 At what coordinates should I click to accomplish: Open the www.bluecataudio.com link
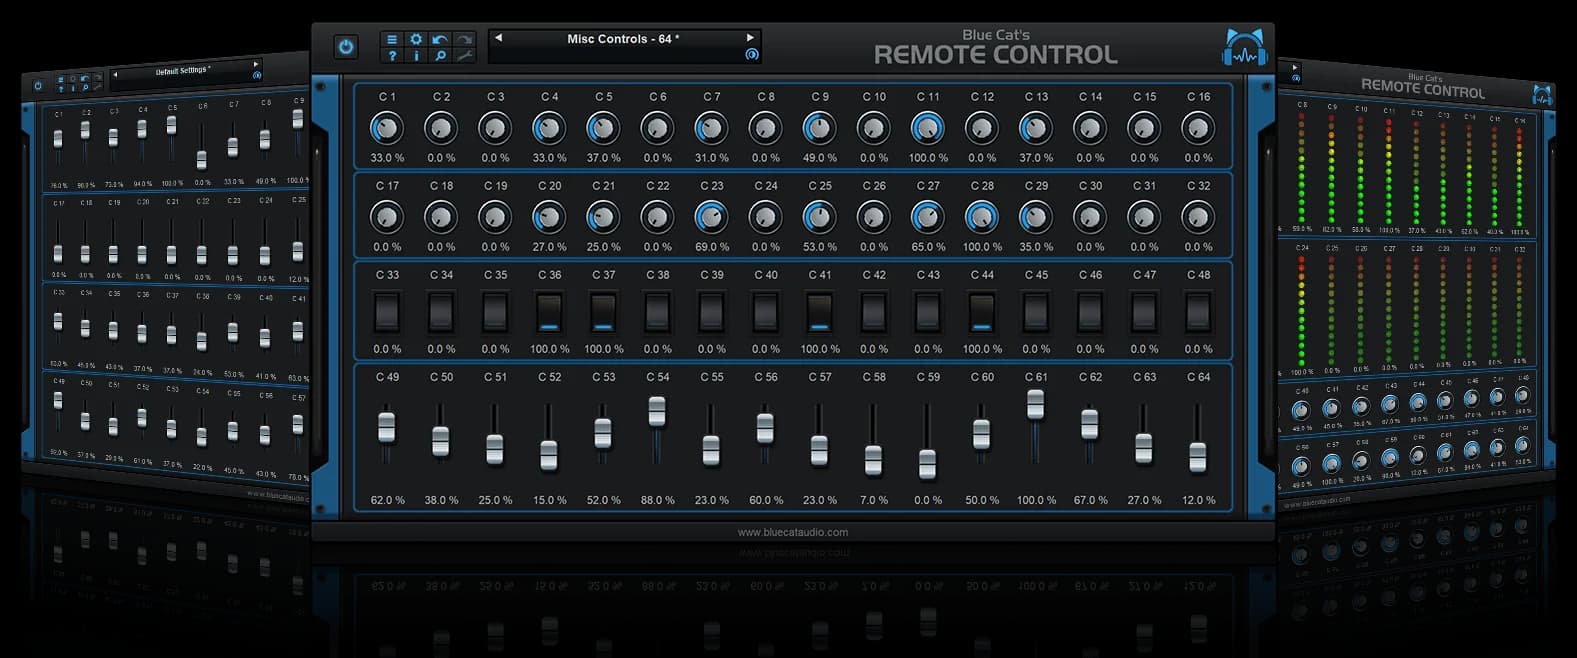[793, 533]
